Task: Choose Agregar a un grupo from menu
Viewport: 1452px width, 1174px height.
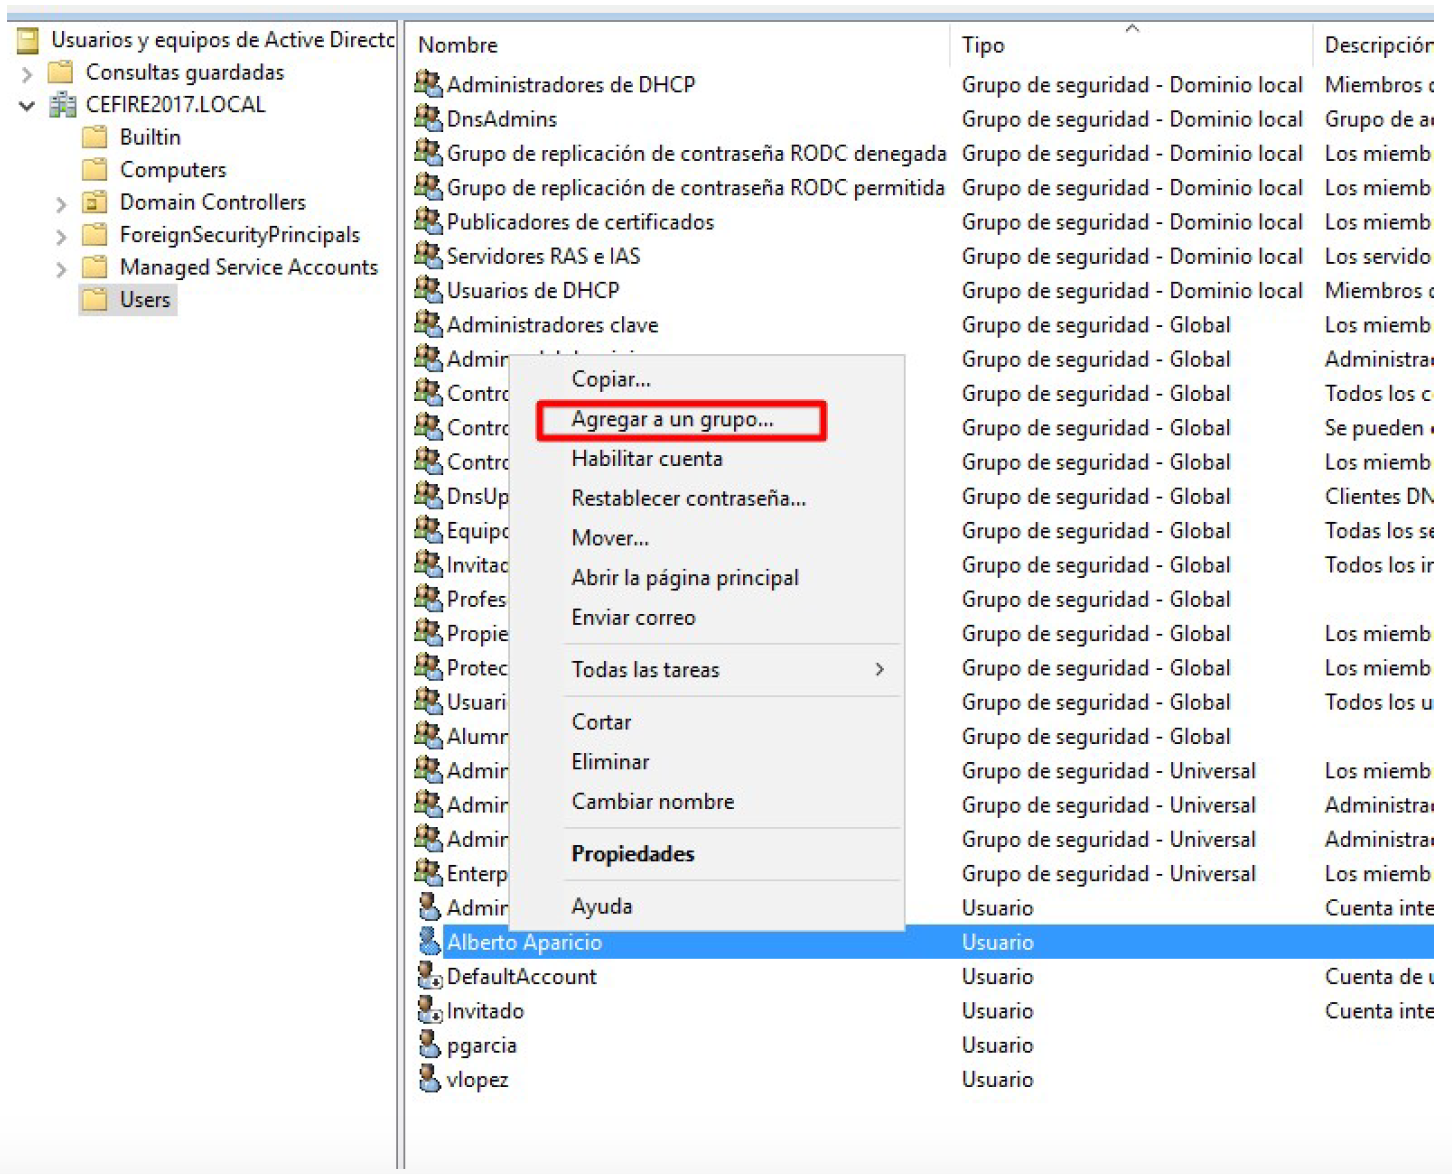Action: click(672, 419)
